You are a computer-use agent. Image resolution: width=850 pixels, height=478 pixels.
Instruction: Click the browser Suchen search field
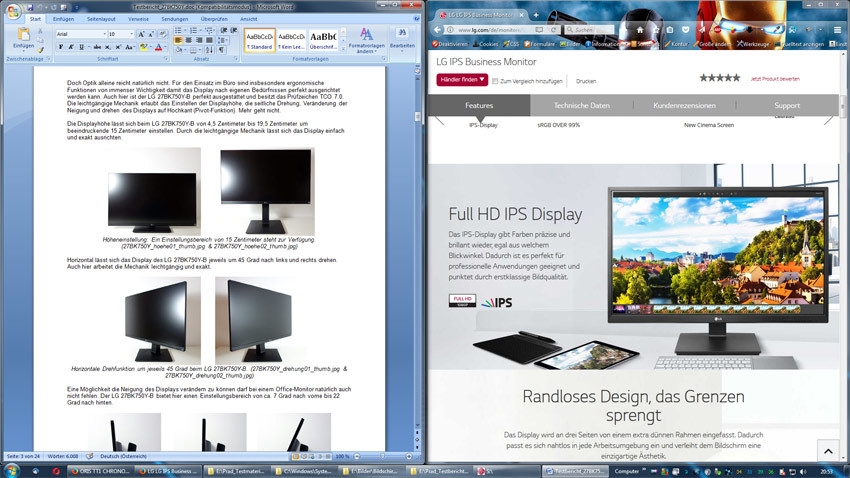pyautogui.click(x=589, y=30)
